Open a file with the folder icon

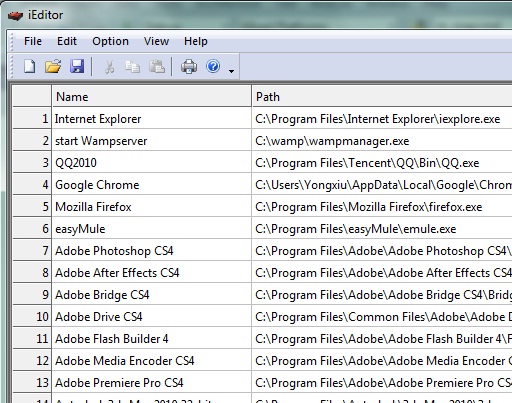click(x=53, y=66)
